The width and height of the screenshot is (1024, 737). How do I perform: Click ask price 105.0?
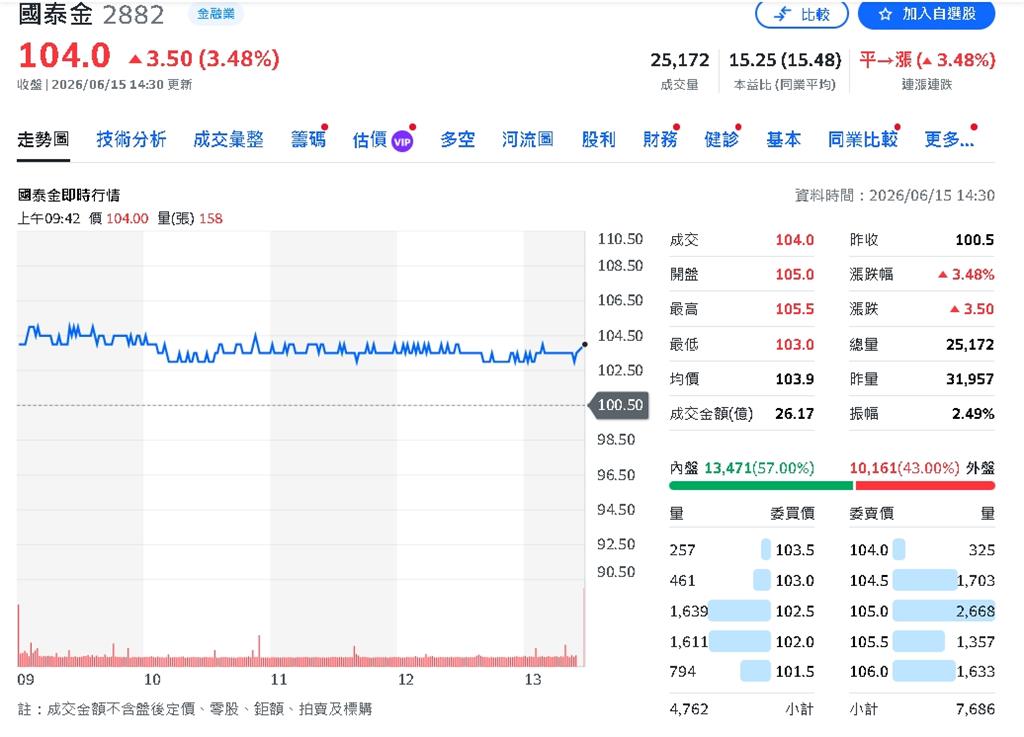(x=869, y=611)
